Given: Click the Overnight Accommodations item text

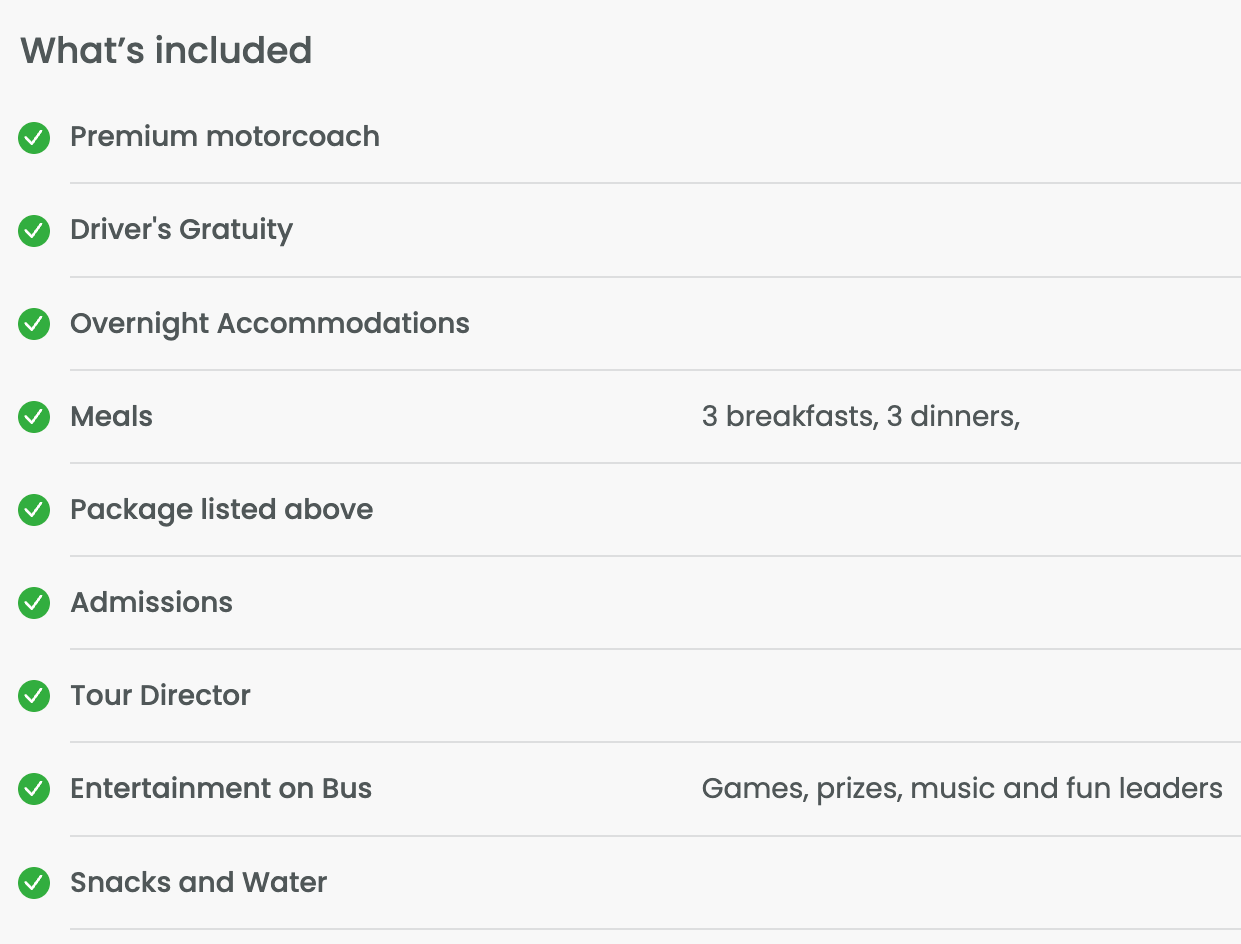Looking at the screenshot, I should coord(270,323).
